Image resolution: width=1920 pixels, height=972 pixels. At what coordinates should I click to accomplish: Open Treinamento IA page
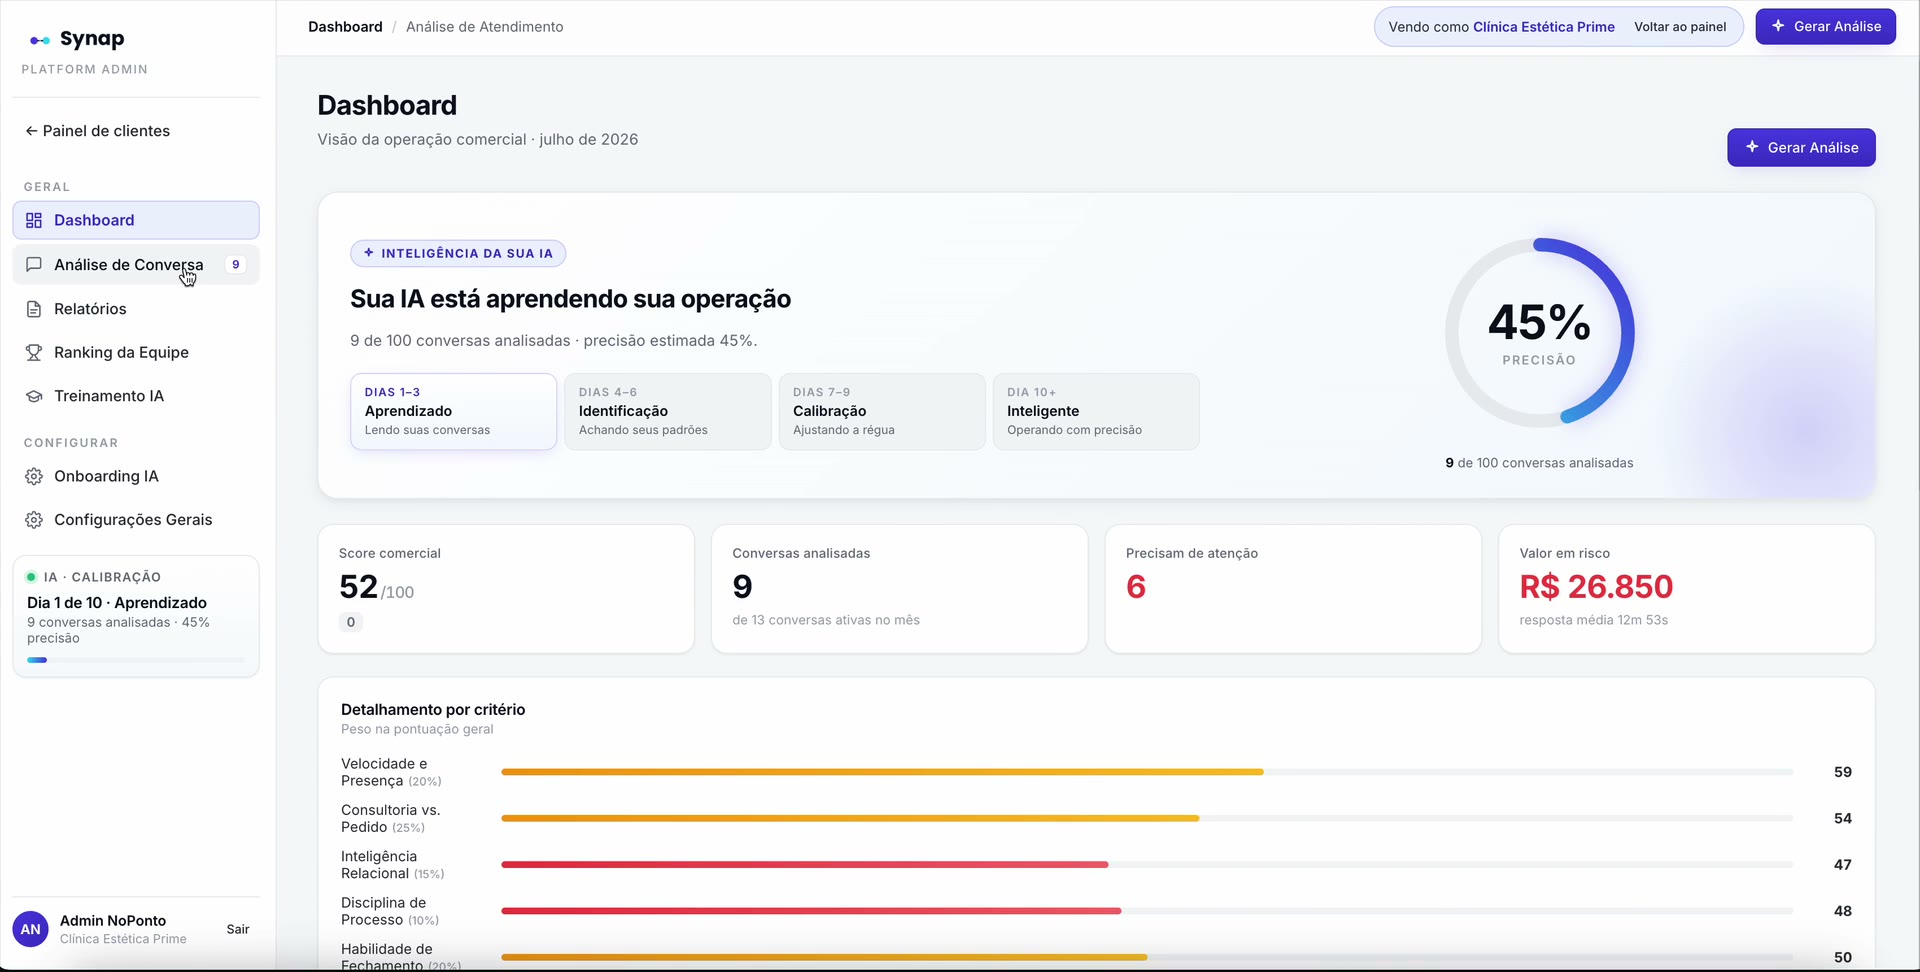[x=136, y=396]
